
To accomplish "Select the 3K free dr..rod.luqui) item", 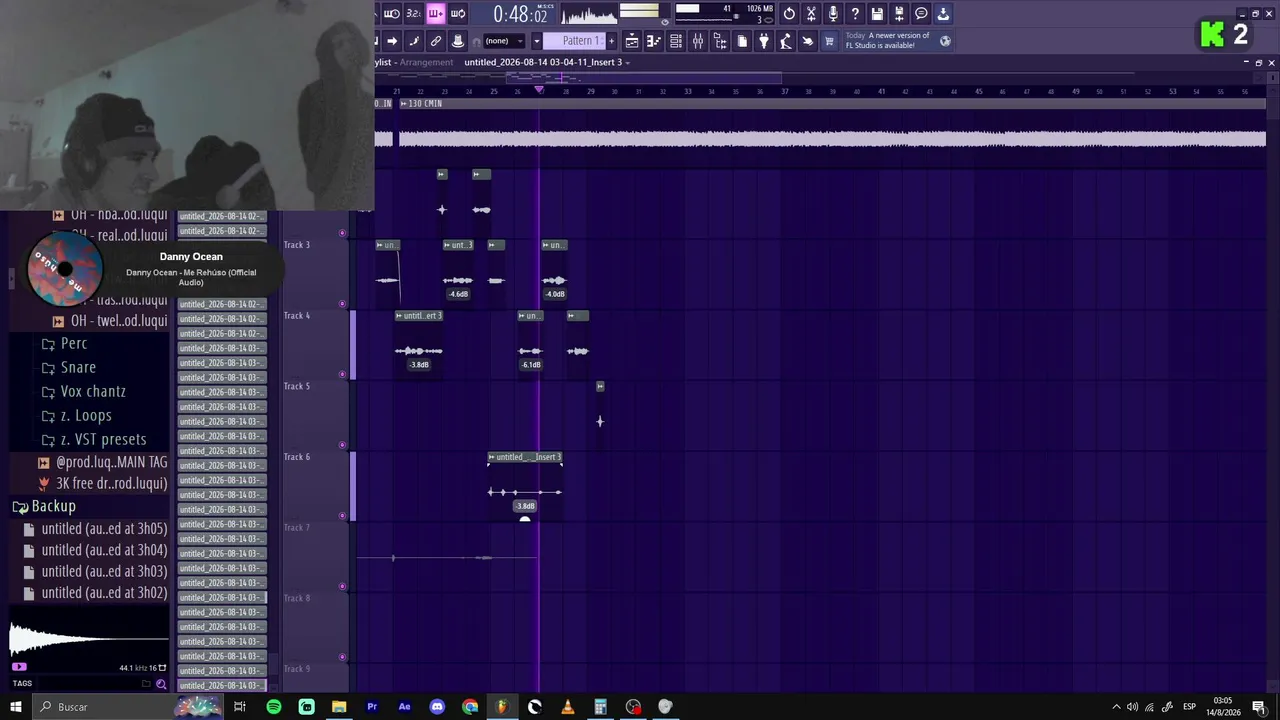I will (x=111, y=484).
